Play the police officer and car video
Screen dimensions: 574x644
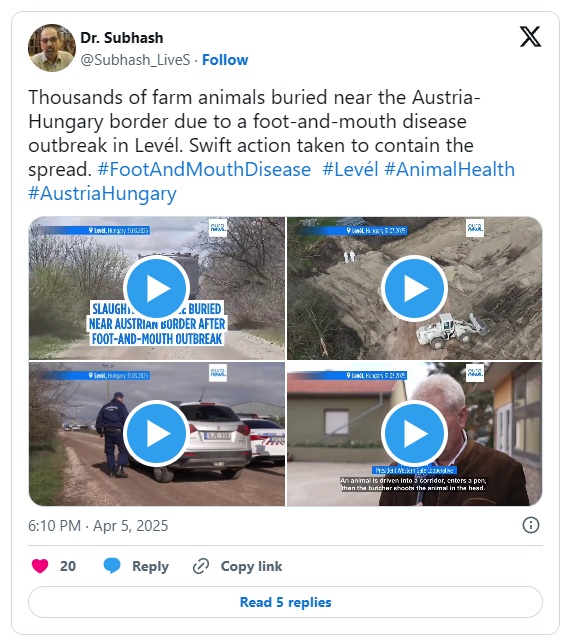click(x=156, y=433)
